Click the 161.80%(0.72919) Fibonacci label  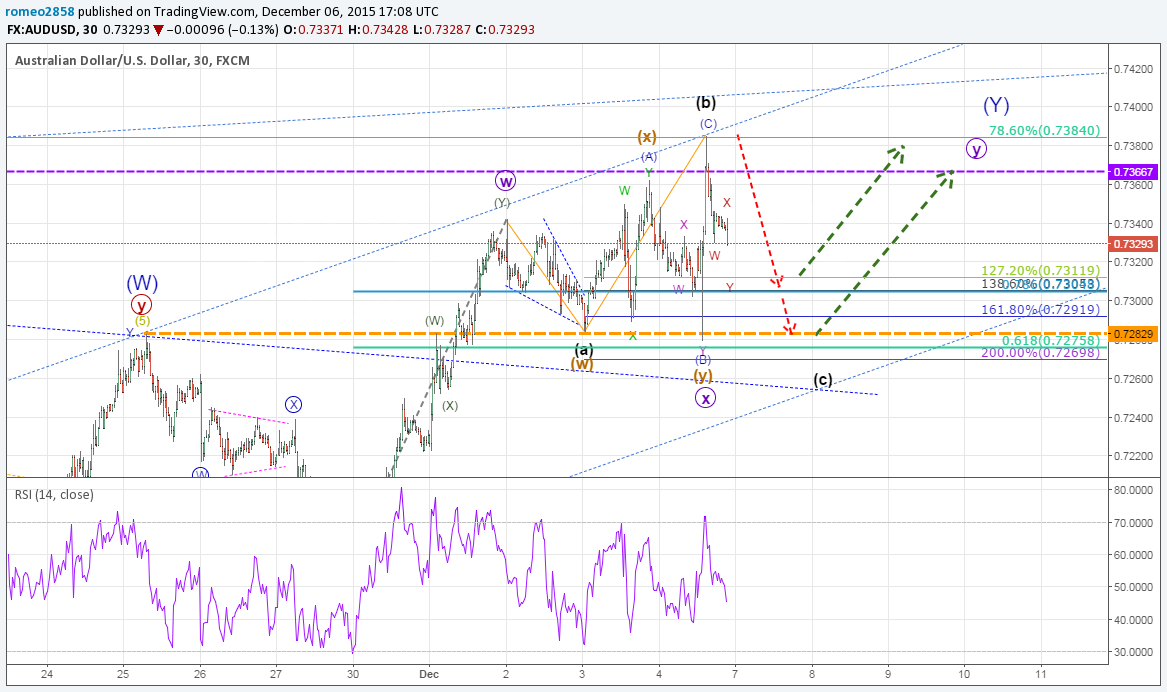tap(1040, 309)
